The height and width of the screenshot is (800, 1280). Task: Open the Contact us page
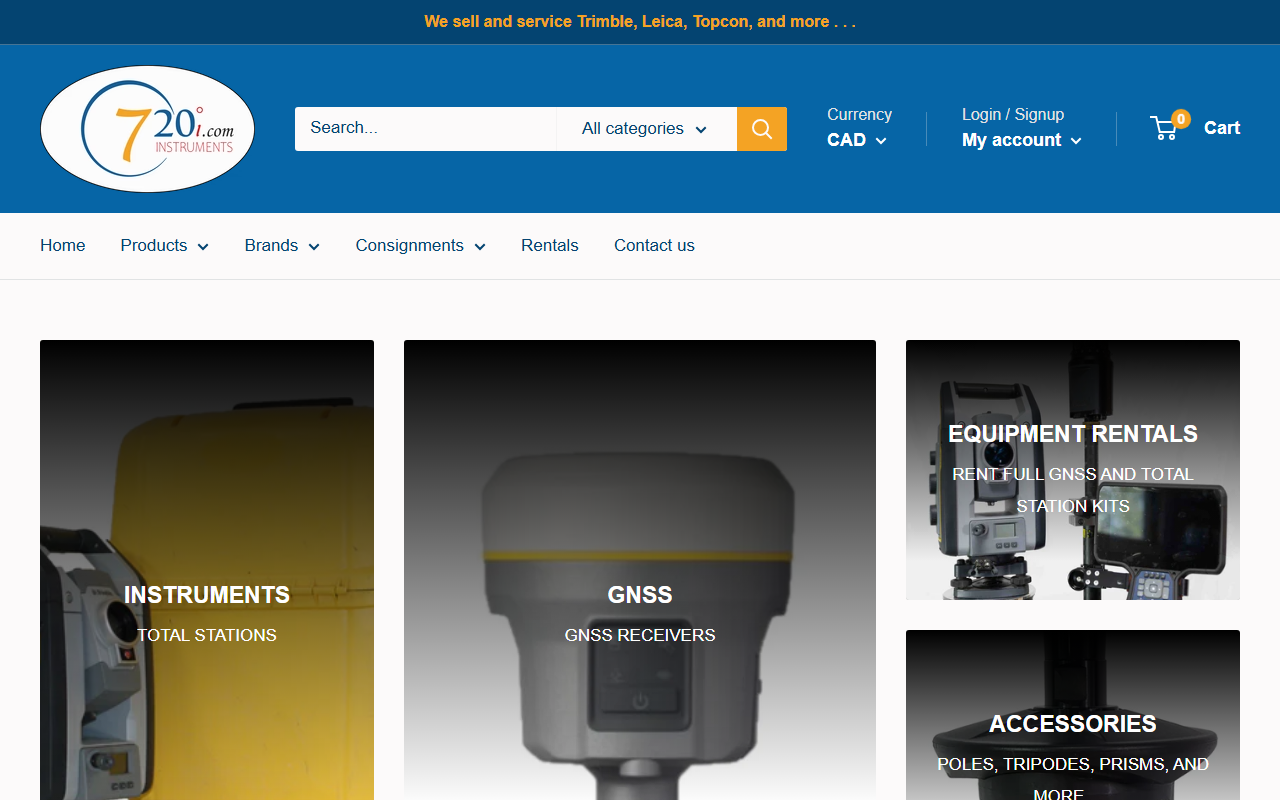point(654,245)
